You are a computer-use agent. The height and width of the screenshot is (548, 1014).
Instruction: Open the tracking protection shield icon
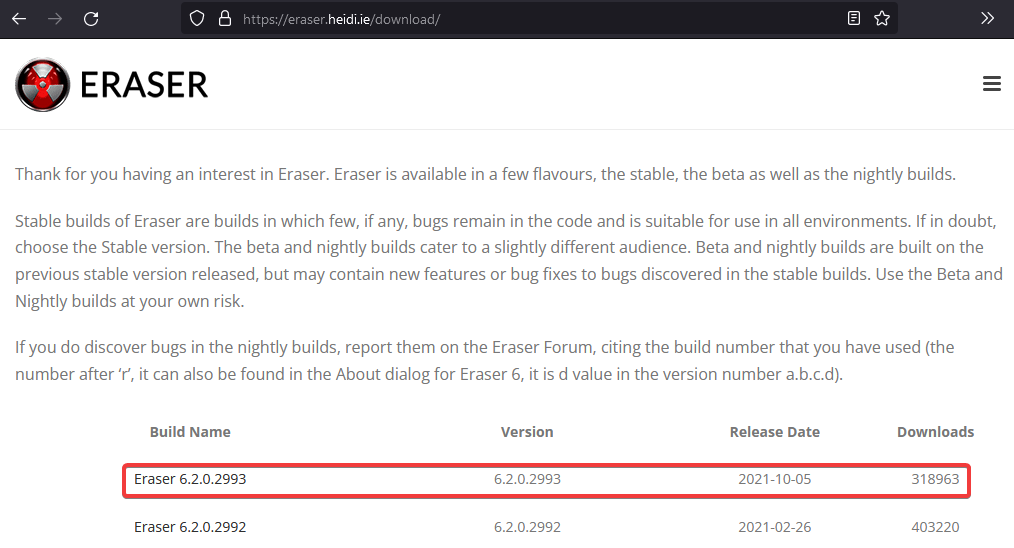pyautogui.click(x=197, y=18)
